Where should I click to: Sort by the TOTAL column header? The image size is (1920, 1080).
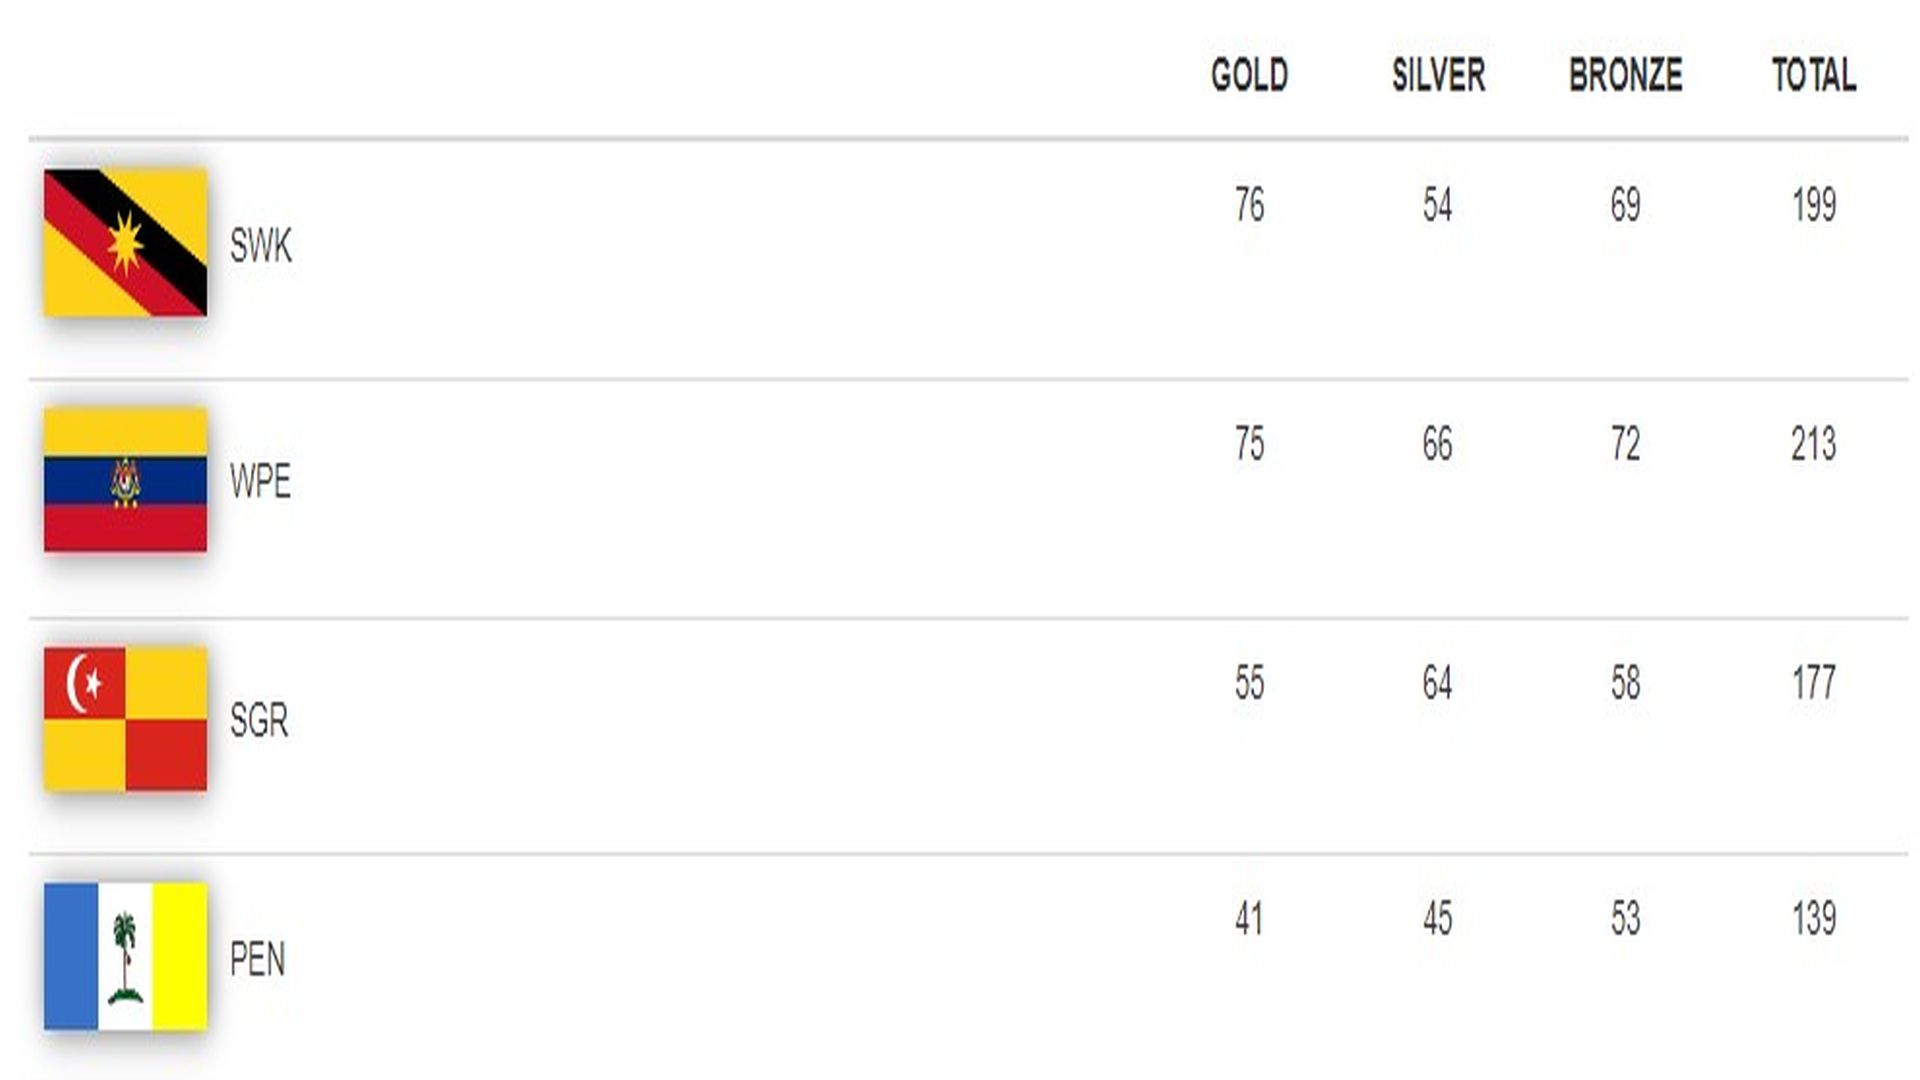(1813, 75)
